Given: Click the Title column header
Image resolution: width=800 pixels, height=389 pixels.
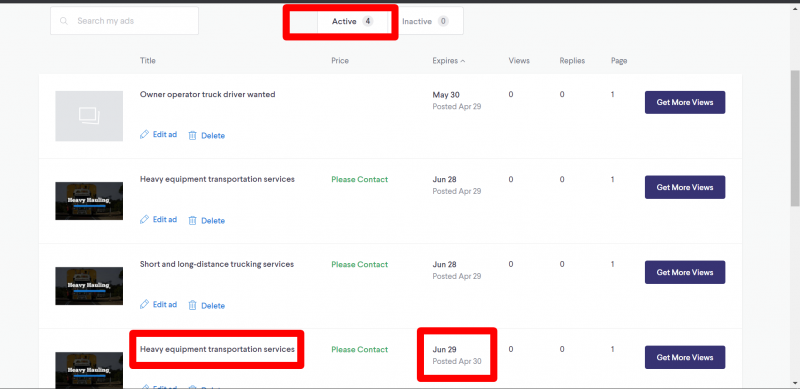Looking at the screenshot, I should (x=148, y=61).
